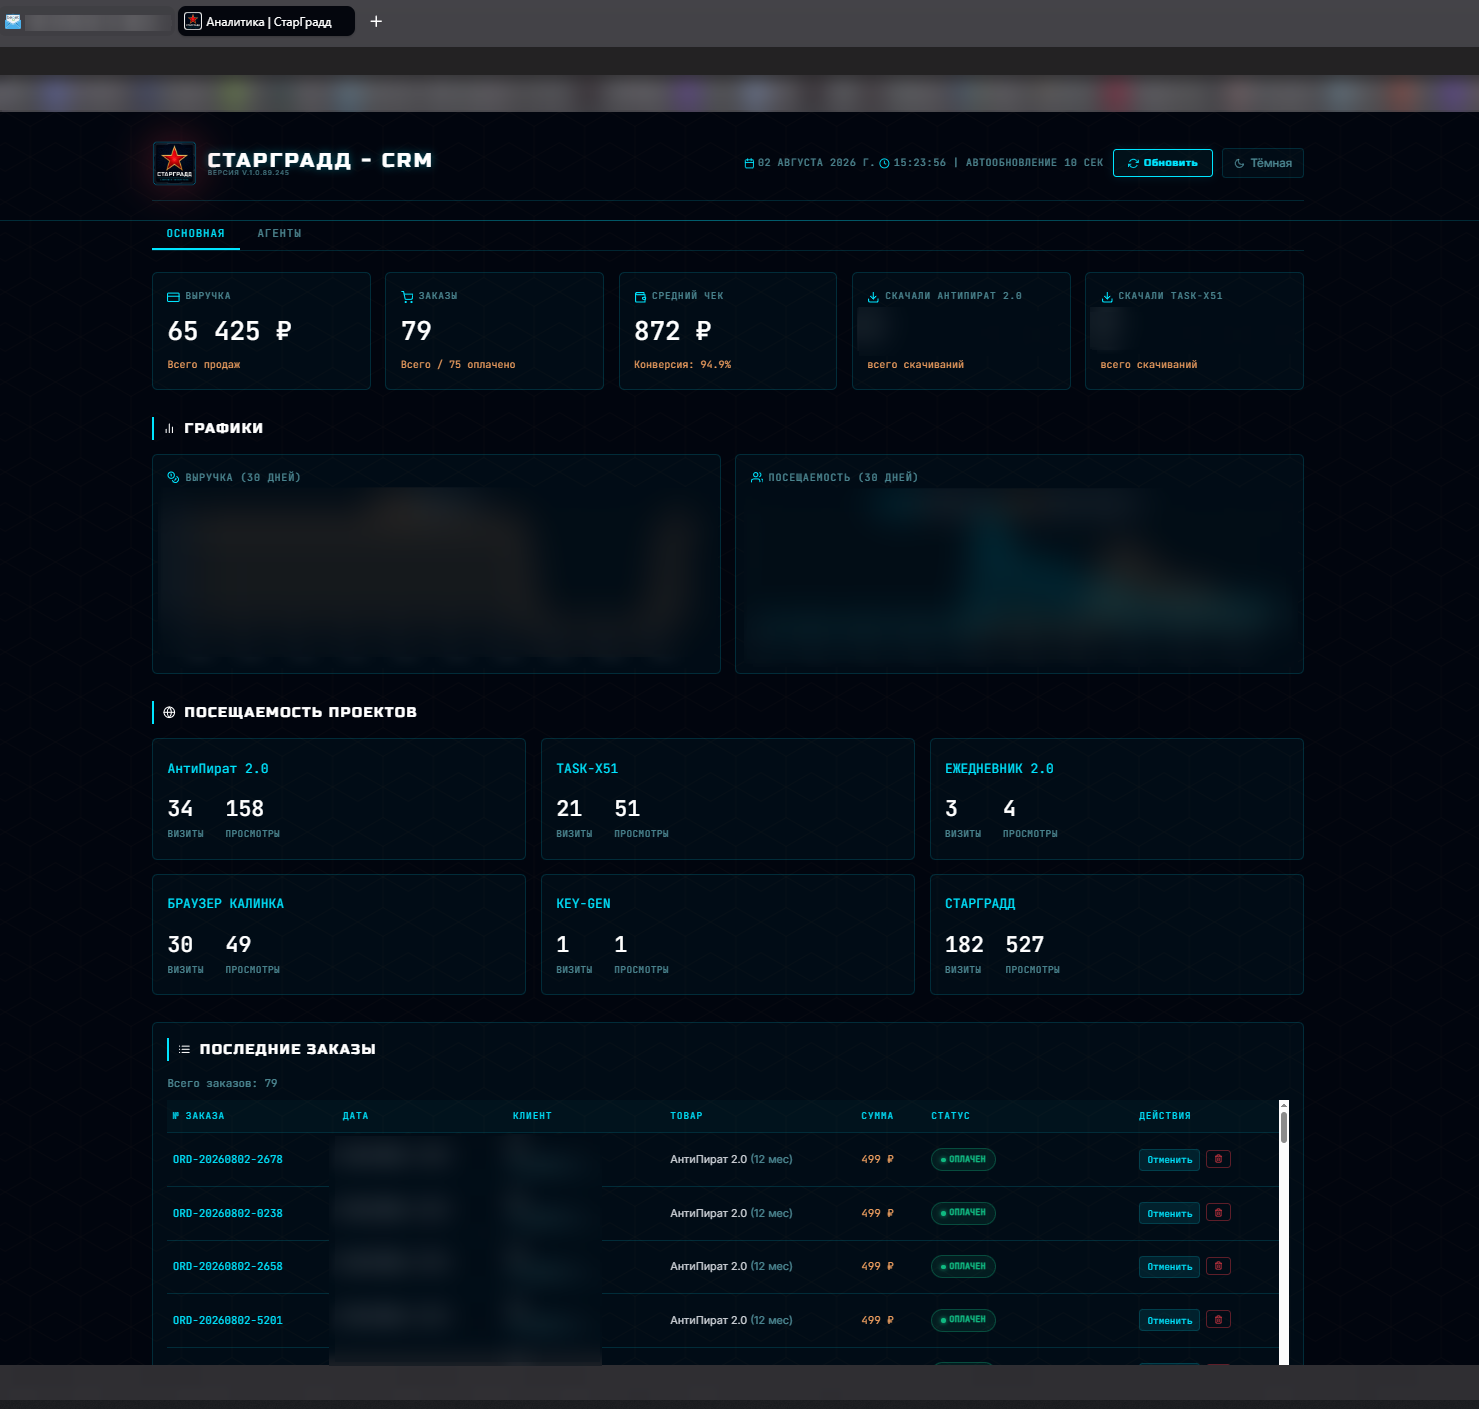The image size is (1479, 1409).
Task: Click the Графики bar chart icon
Action: [170, 429]
